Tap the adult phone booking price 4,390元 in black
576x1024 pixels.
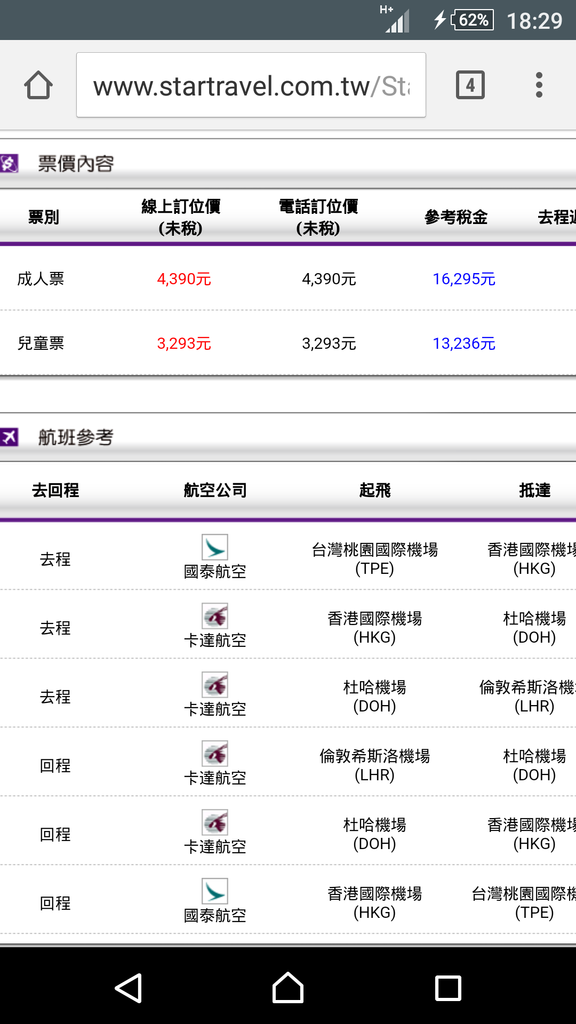[329, 280]
